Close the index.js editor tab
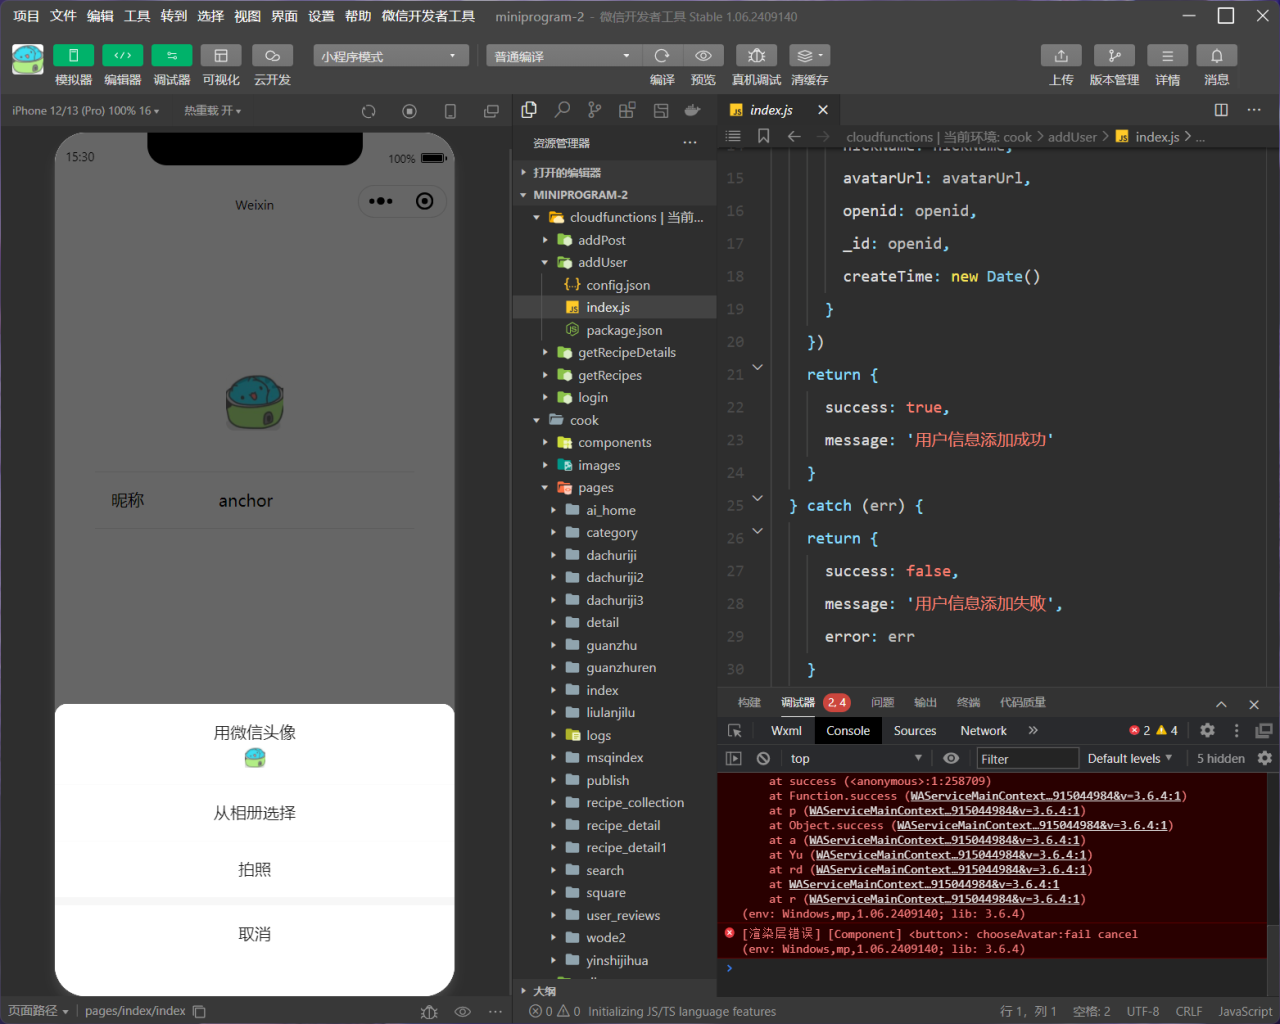This screenshot has width=1280, height=1024. click(823, 110)
